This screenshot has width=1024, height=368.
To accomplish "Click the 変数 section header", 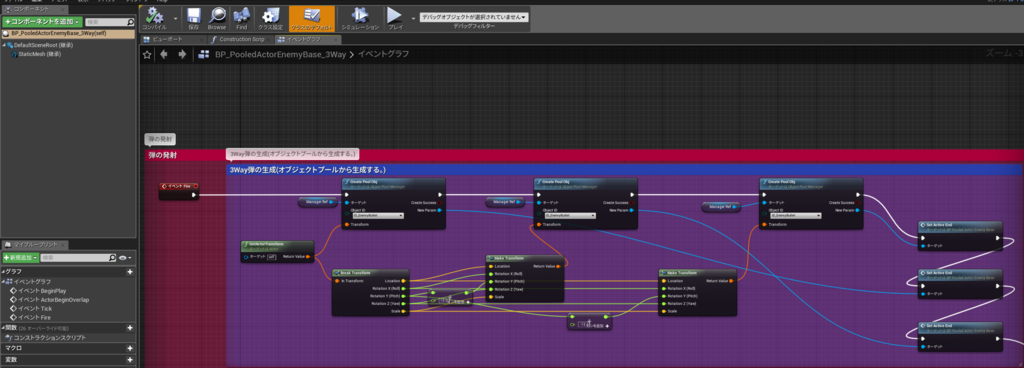I will (68, 360).
